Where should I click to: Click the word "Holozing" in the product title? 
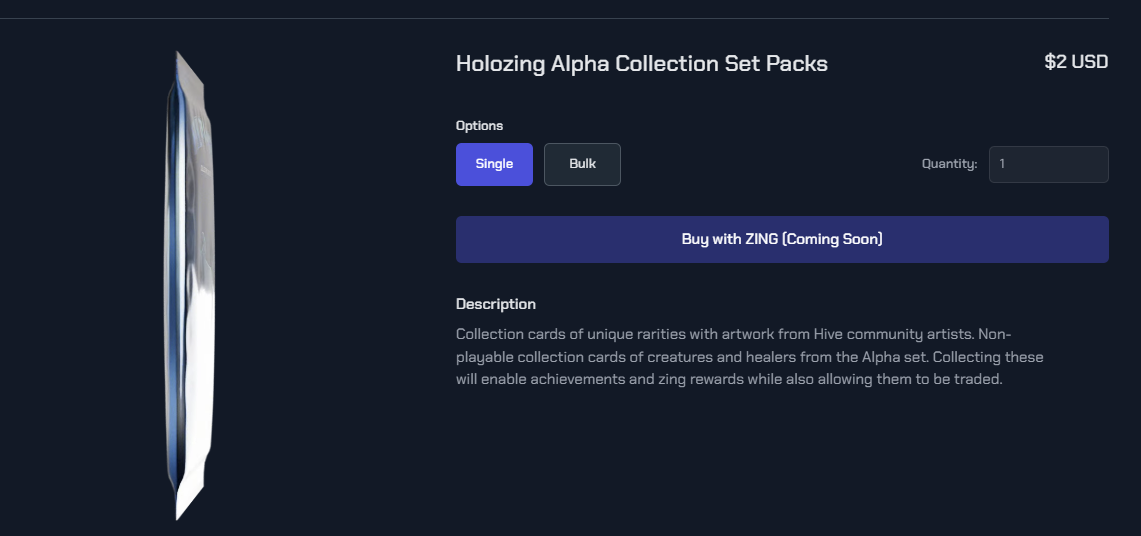[500, 63]
